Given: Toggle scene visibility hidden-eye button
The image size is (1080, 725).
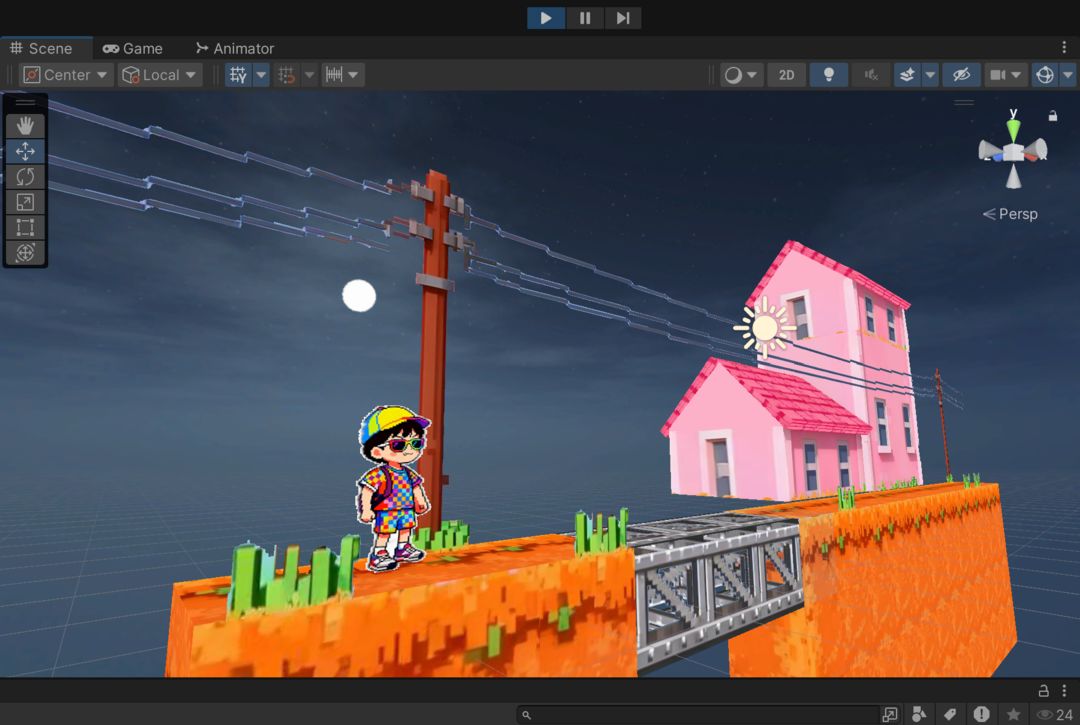Looking at the screenshot, I should pyautogui.click(x=961, y=75).
